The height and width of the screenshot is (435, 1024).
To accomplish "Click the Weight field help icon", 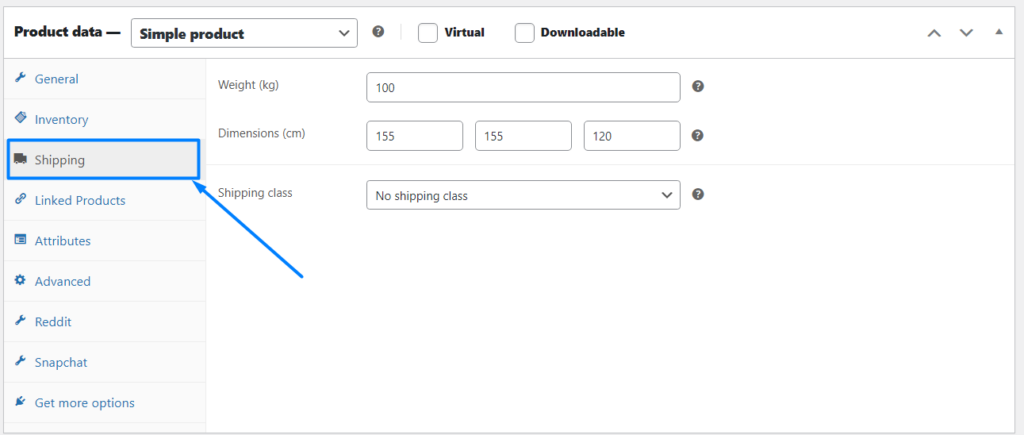I will pos(697,86).
